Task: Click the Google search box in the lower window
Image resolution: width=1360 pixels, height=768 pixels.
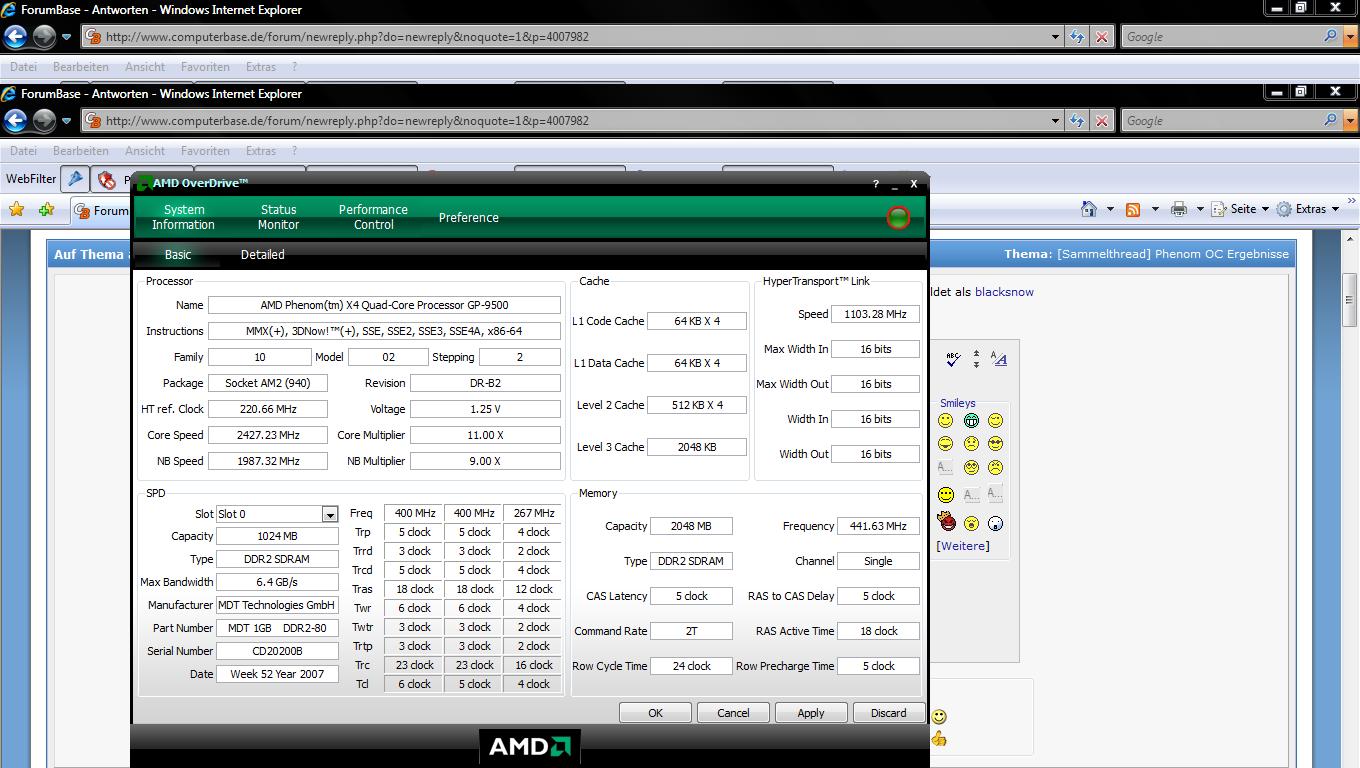Action: (1220, 121)
